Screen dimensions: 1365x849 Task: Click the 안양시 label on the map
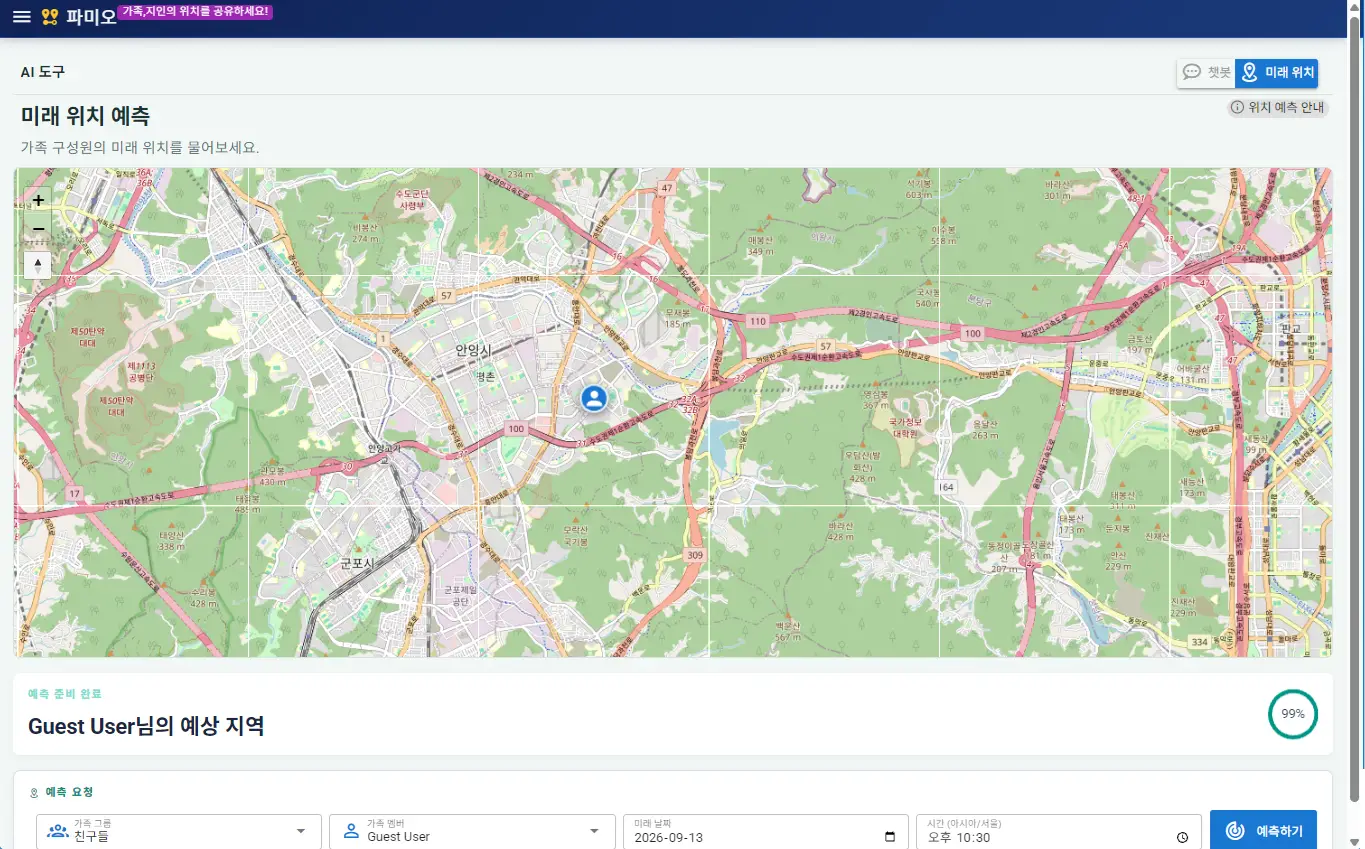pyautogui.click(x=473, y=350)
